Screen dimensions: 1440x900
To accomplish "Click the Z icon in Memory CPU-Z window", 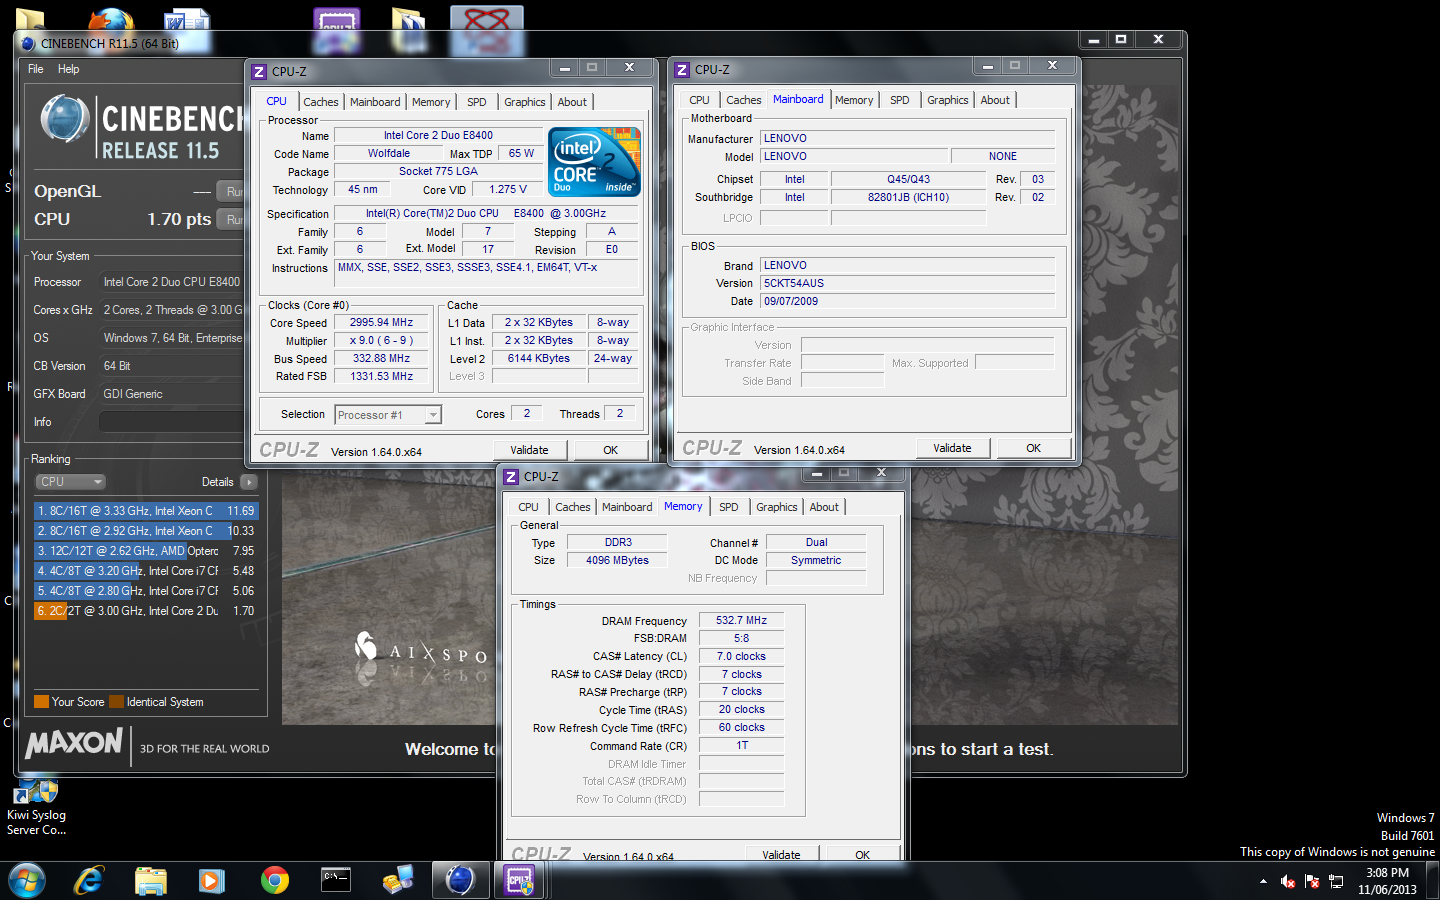I will 511,477.
